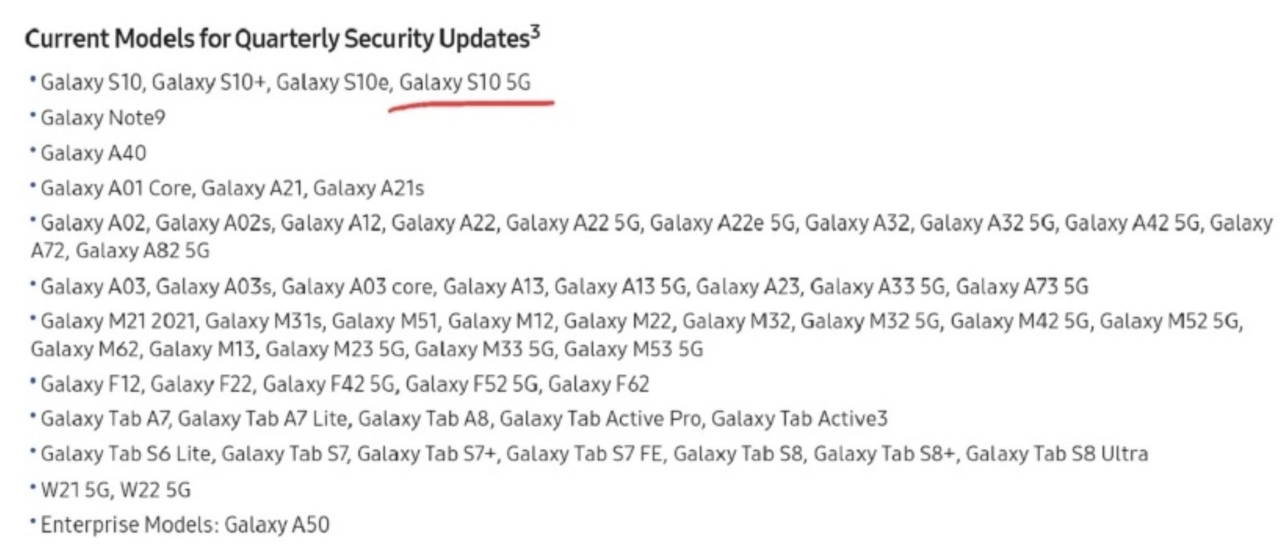
Task: Click the Galaxy A73 5G model name
Action: click(1021, 287)
